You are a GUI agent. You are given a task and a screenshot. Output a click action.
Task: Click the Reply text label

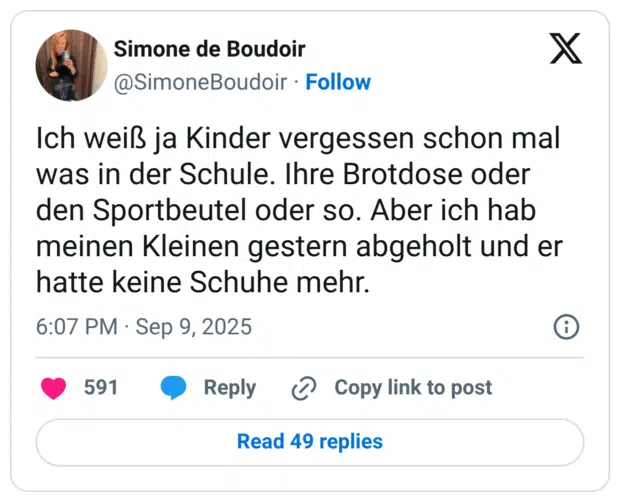(230, 388)
